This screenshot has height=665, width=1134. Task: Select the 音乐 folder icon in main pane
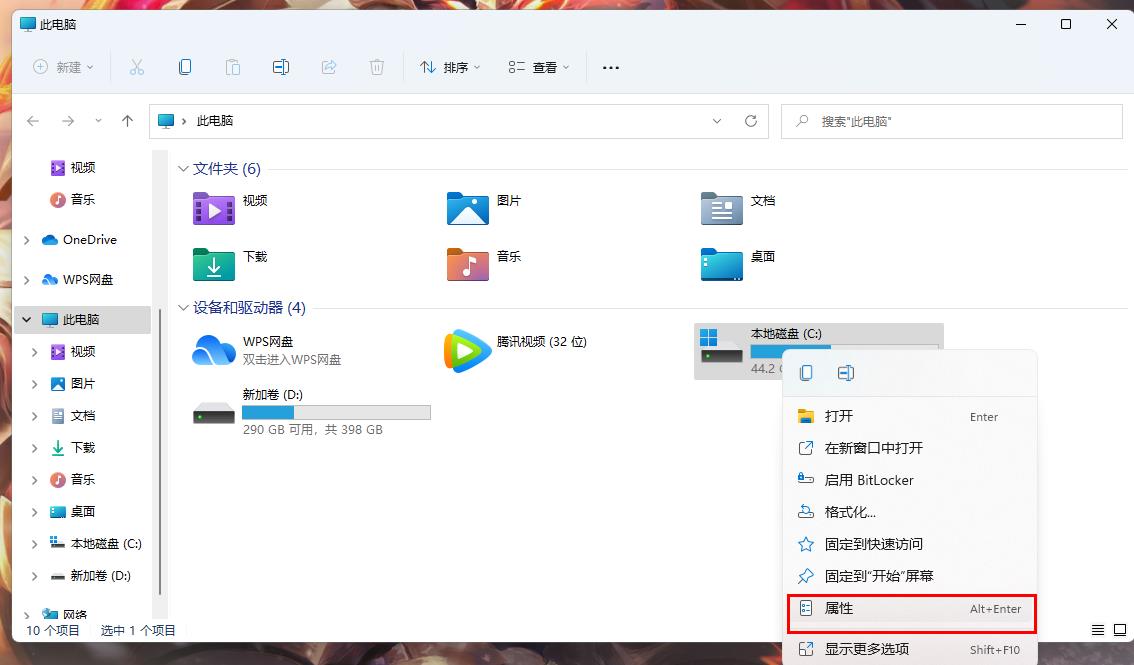click(x=468, y=264)
